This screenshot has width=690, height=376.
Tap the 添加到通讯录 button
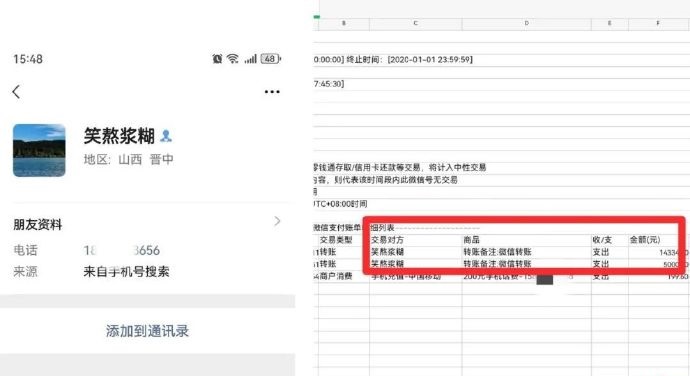click(147, 331)
